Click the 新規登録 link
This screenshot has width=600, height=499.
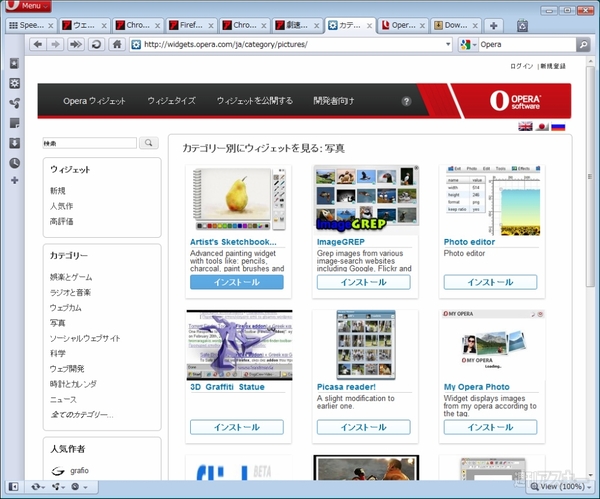553,66
